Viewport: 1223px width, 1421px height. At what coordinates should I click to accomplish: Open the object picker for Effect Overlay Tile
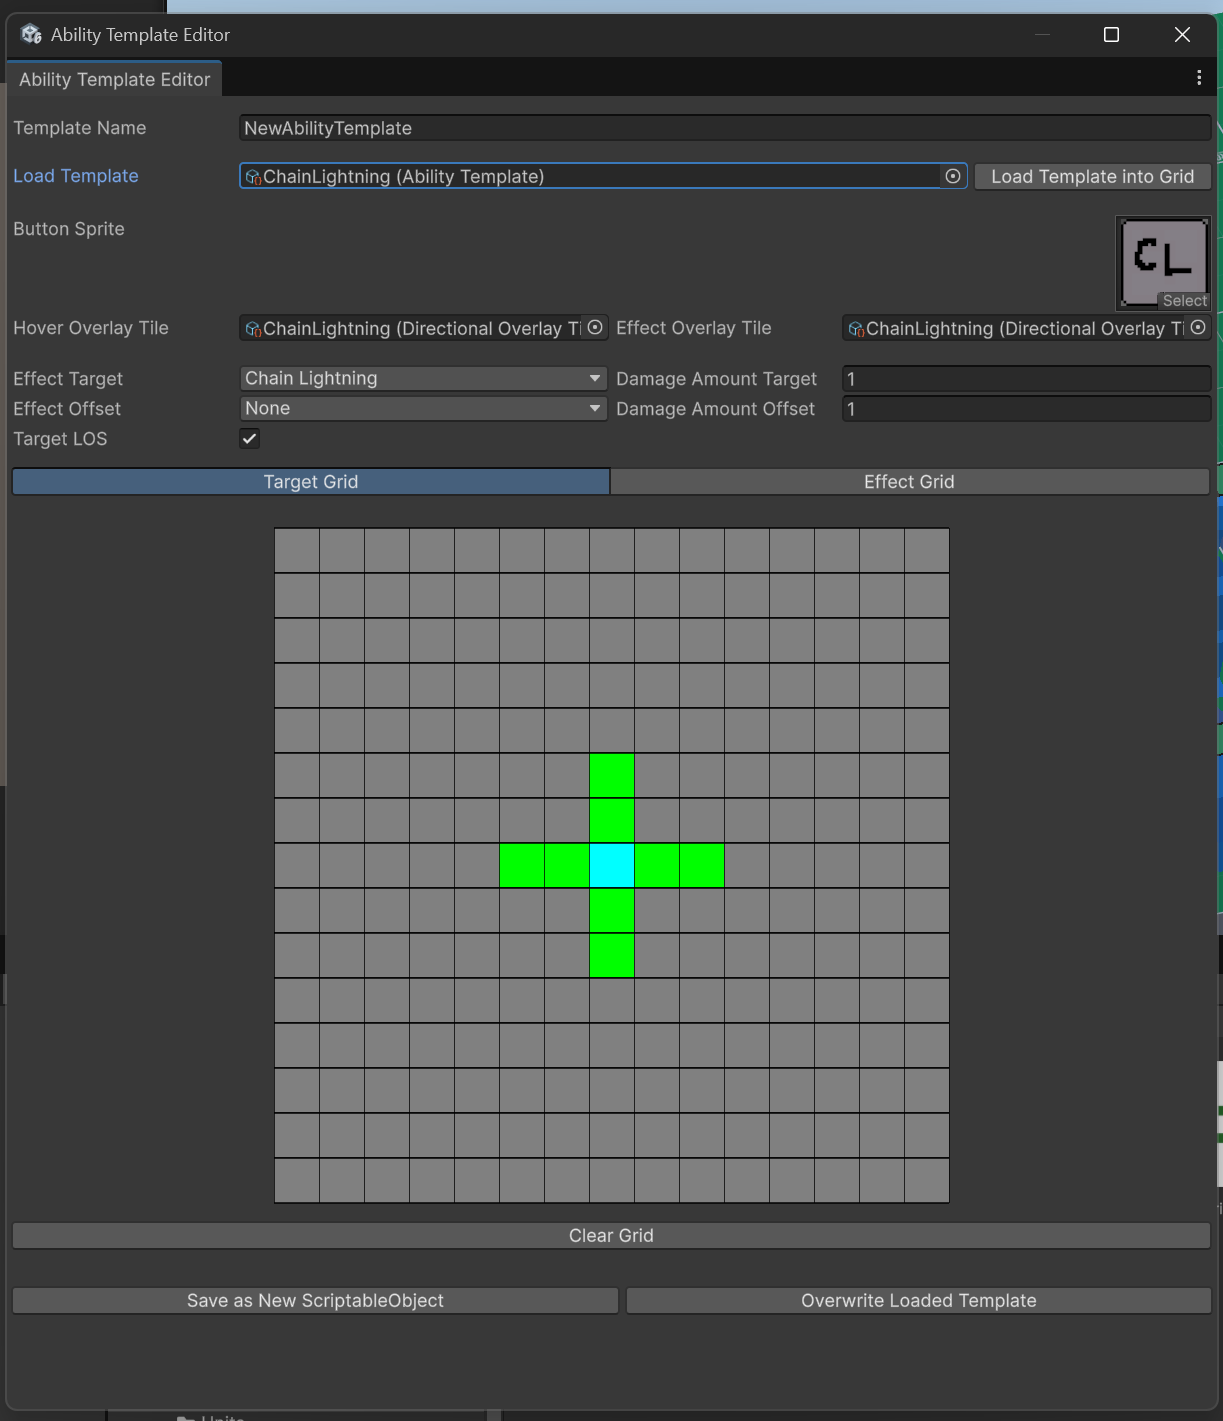[1198, 327]
